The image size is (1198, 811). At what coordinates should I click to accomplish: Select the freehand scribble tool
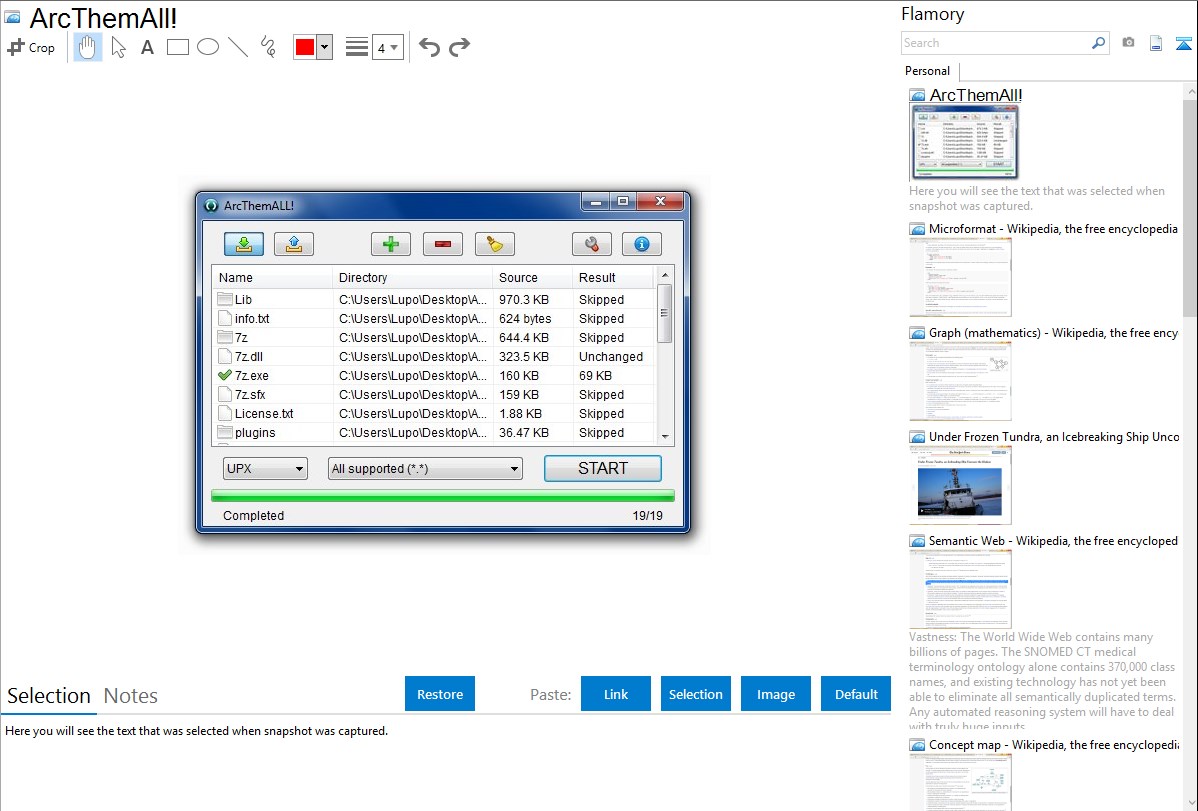point(268,47)
